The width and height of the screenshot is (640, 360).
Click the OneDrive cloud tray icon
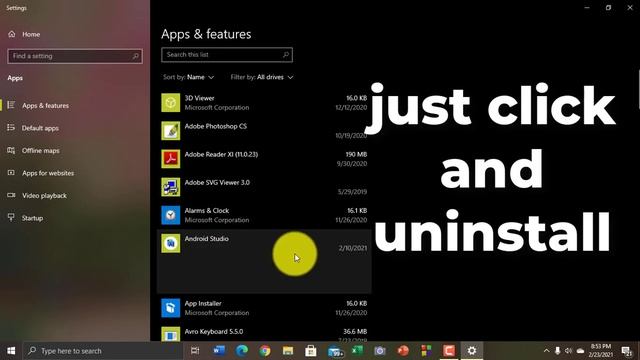click(580, 351)
